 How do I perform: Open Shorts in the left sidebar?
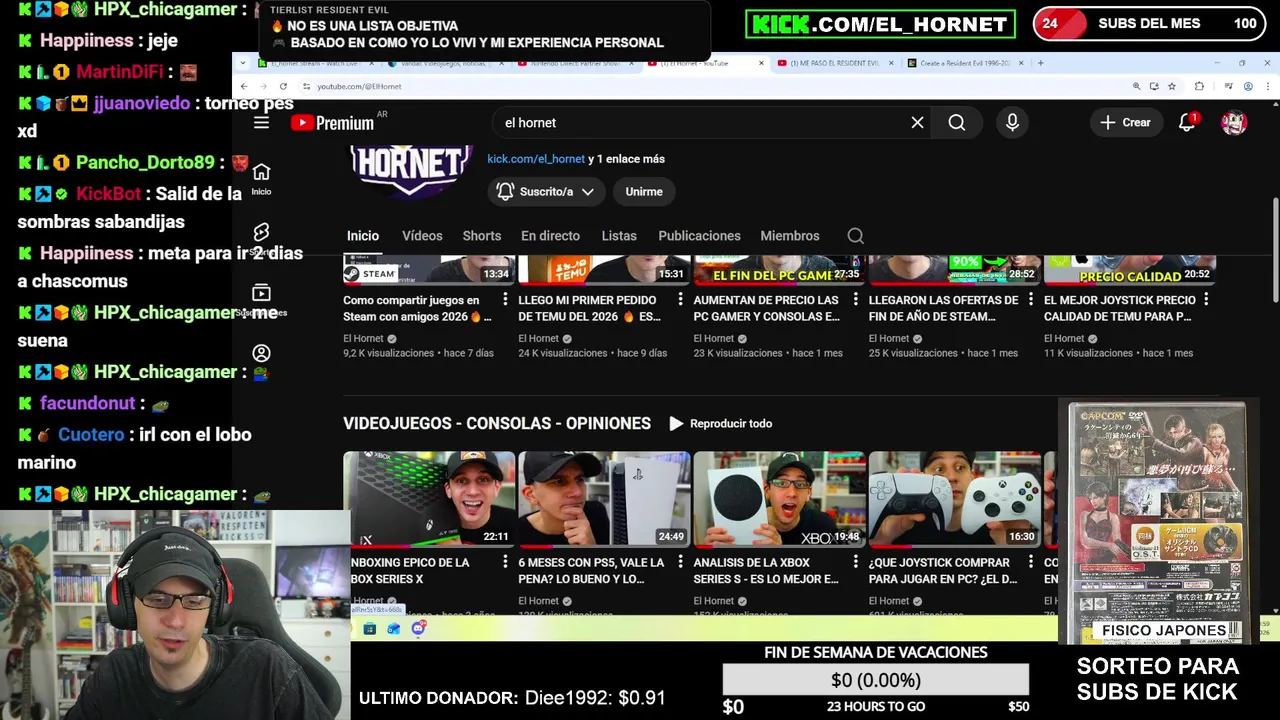(261, 238)
